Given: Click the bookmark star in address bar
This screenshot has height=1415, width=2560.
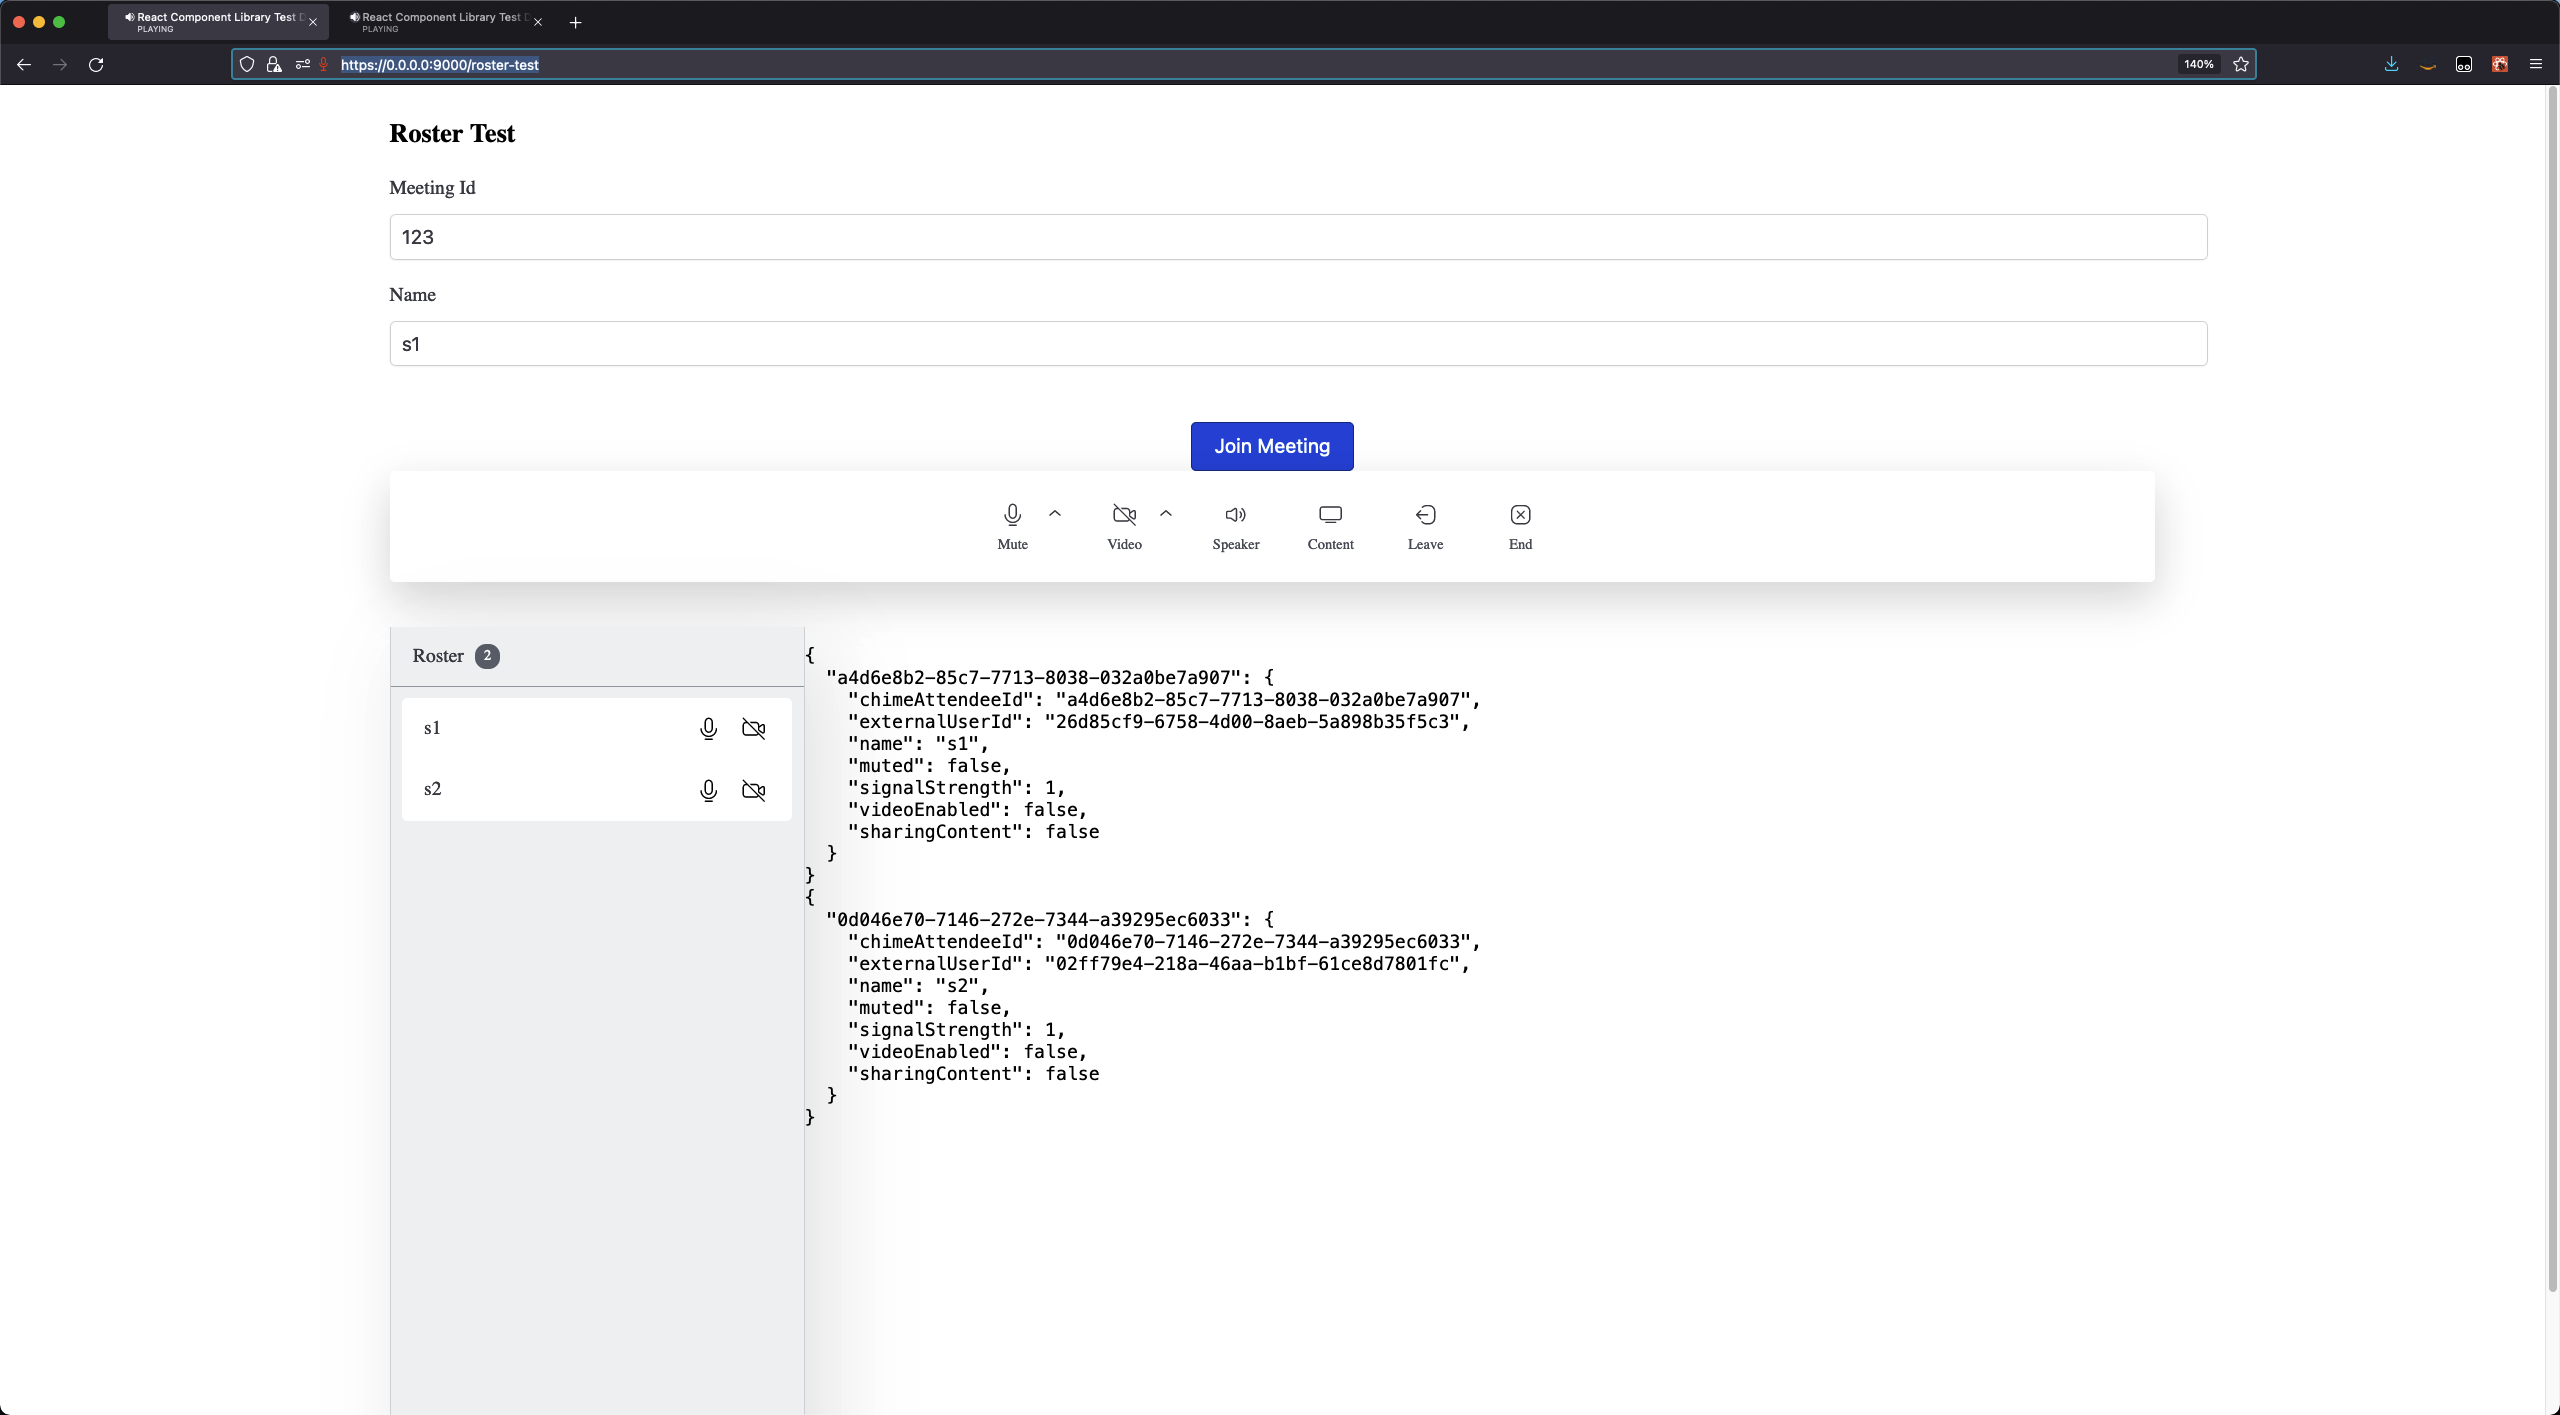Looking at the screenshot, I should [x=2241, y=65].
